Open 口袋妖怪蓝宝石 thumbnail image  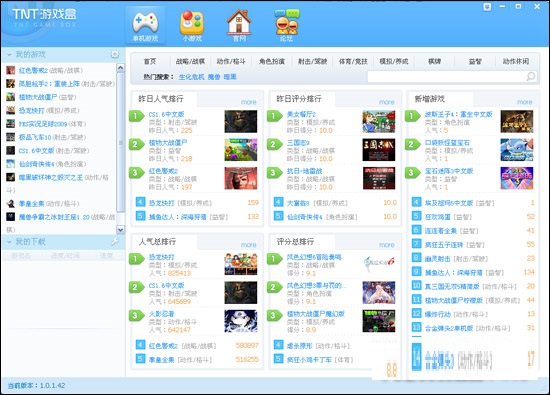click(x=517, y=150)
